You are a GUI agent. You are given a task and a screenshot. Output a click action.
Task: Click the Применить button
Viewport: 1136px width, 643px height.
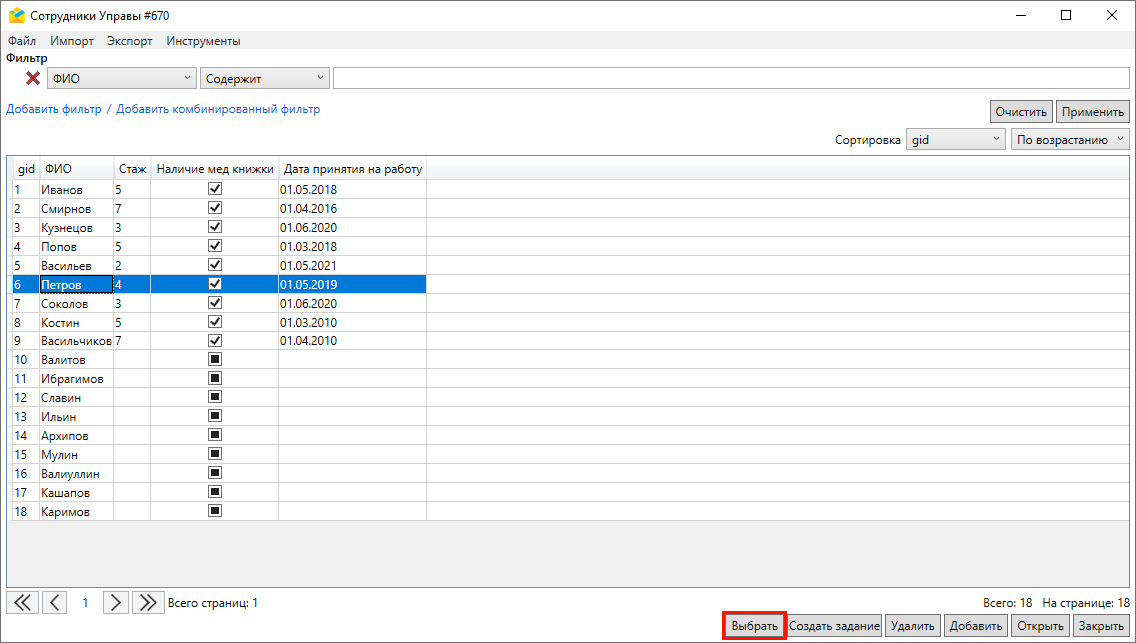[x=1094, y=111]
